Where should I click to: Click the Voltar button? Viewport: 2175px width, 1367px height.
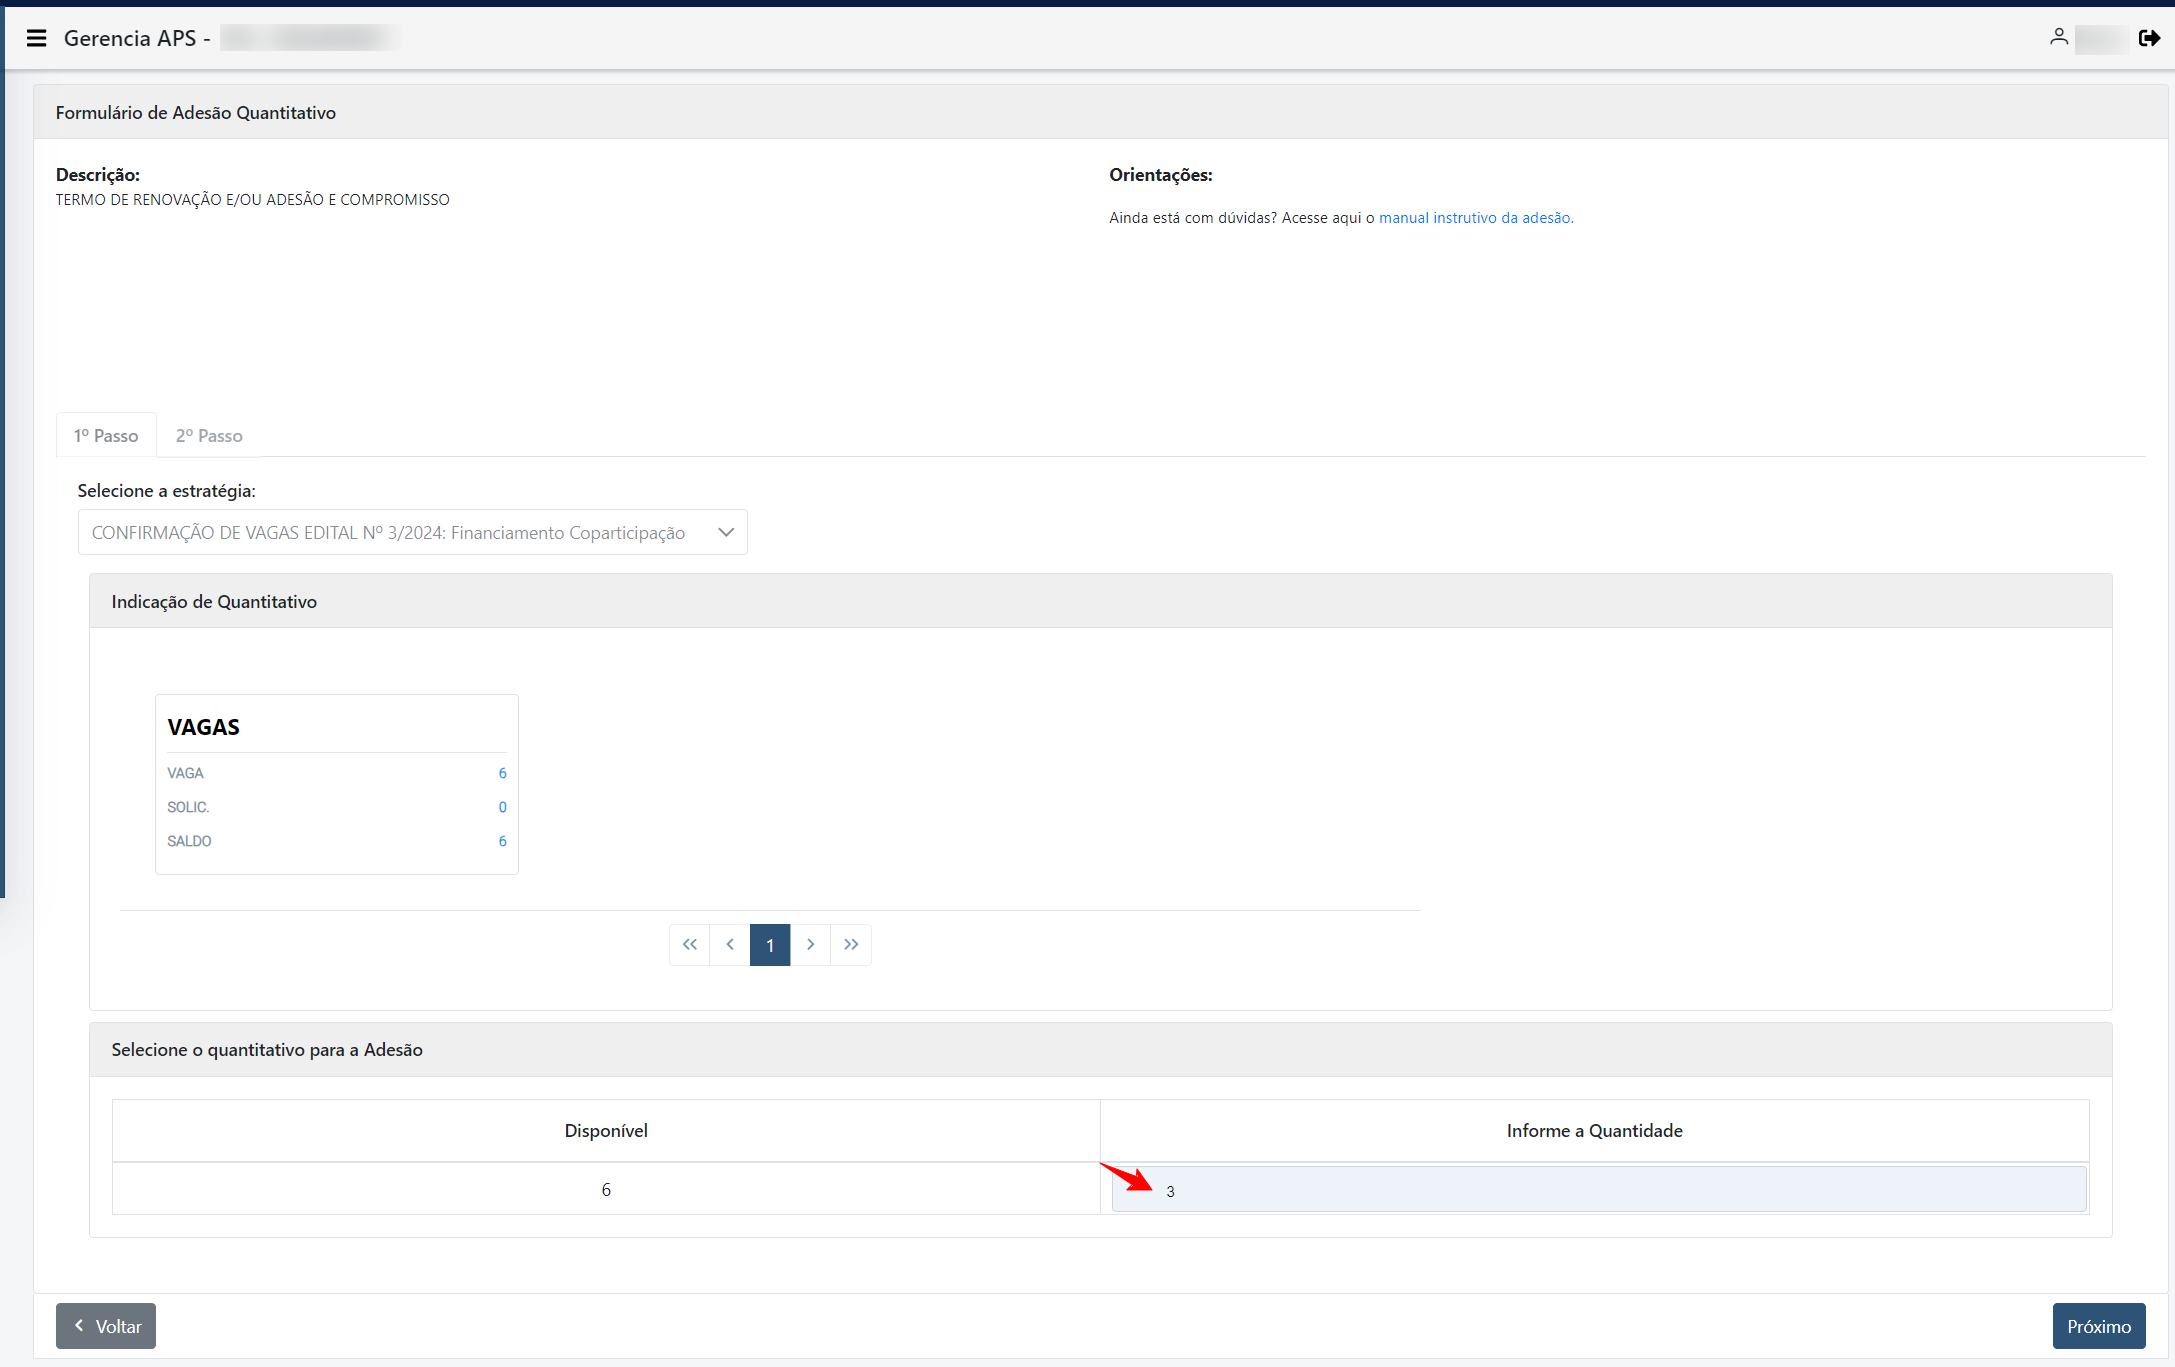pyautogui.click(x=106, y=1326)
